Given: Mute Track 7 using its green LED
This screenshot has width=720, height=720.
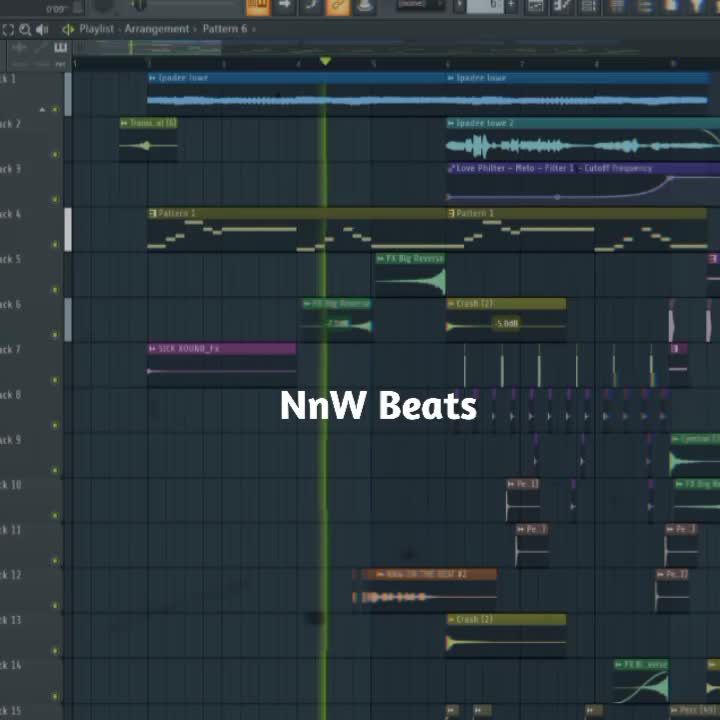Looking at the screenshot, I should (55, 380).
